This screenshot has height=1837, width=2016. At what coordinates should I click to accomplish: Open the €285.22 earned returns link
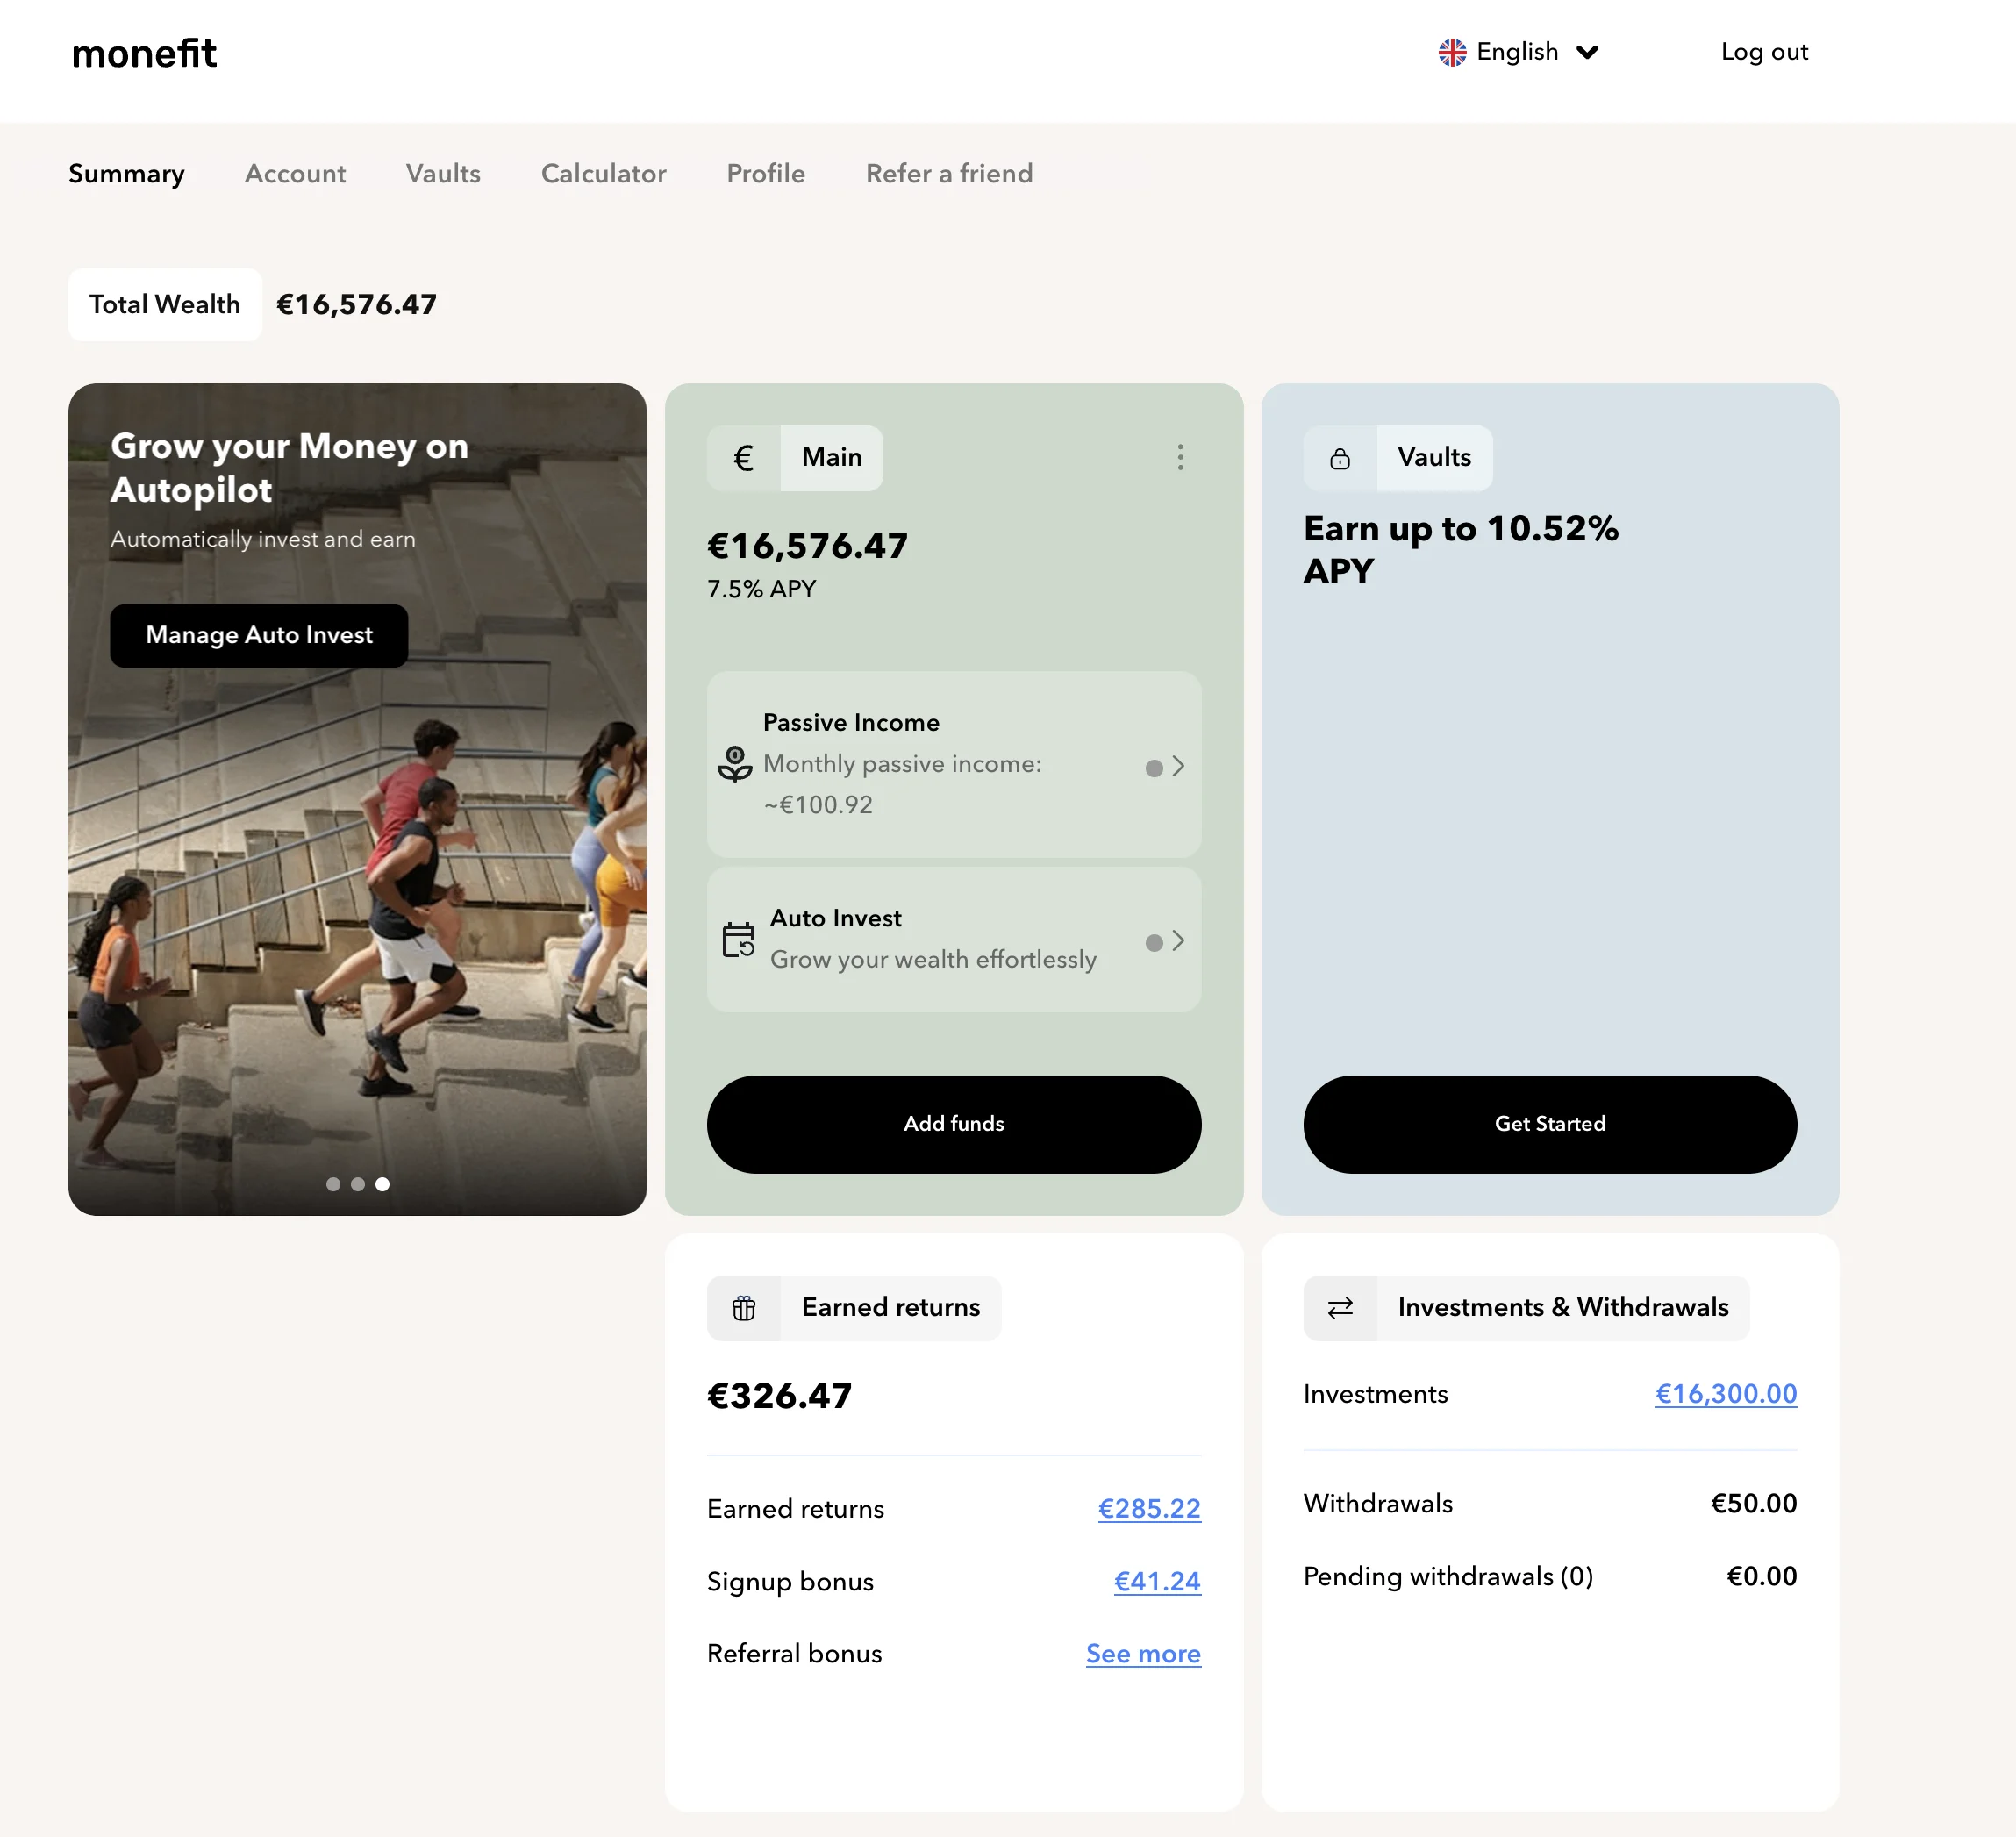click(x=1149, y=1508)
